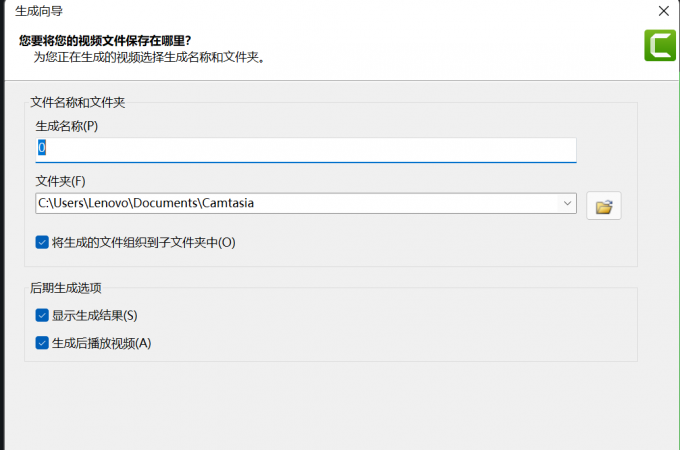The width and height of the screenshot is (680, 450).
Task: Click the 显示生成结果(S) label text
Action: pos(94,315)
